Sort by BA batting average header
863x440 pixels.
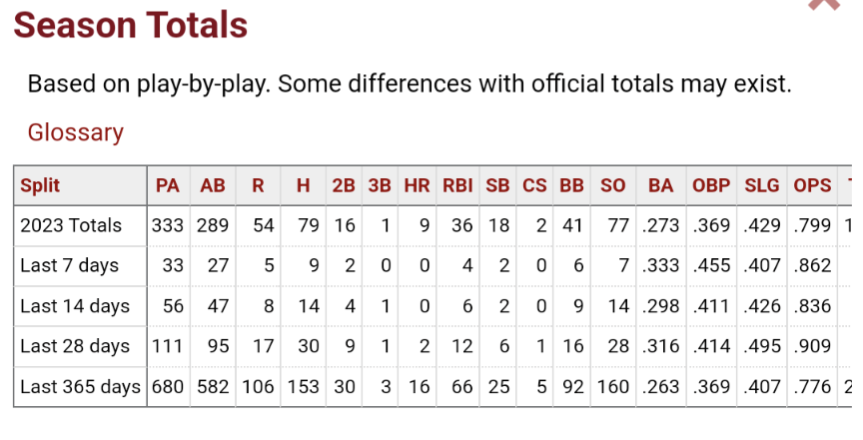tap(660, 185)
